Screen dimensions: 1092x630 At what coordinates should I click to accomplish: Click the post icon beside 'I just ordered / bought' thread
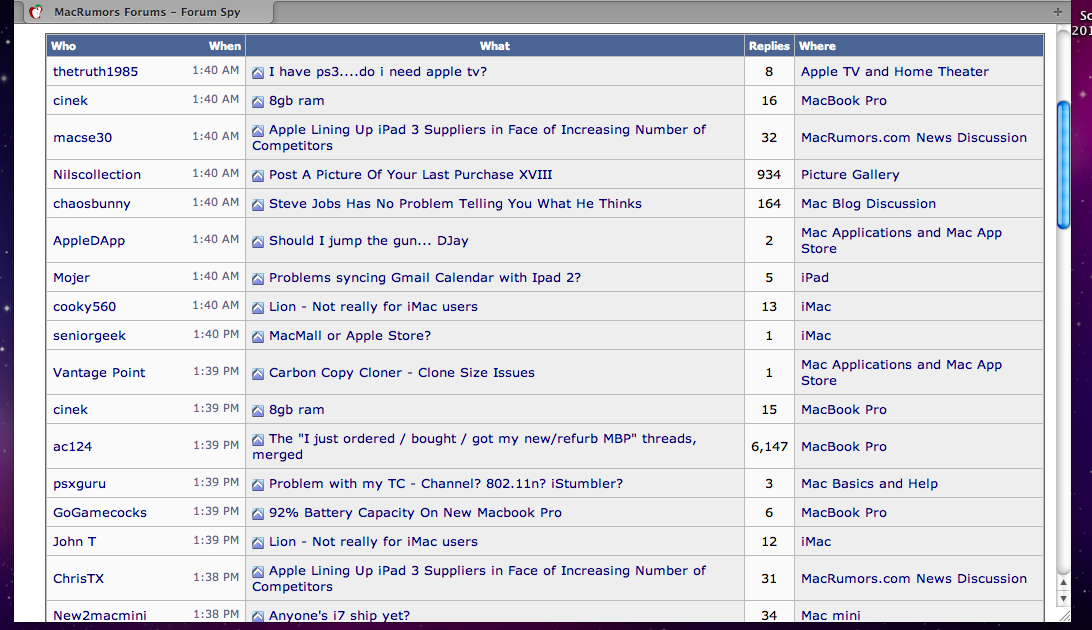[x=258, y=440]
